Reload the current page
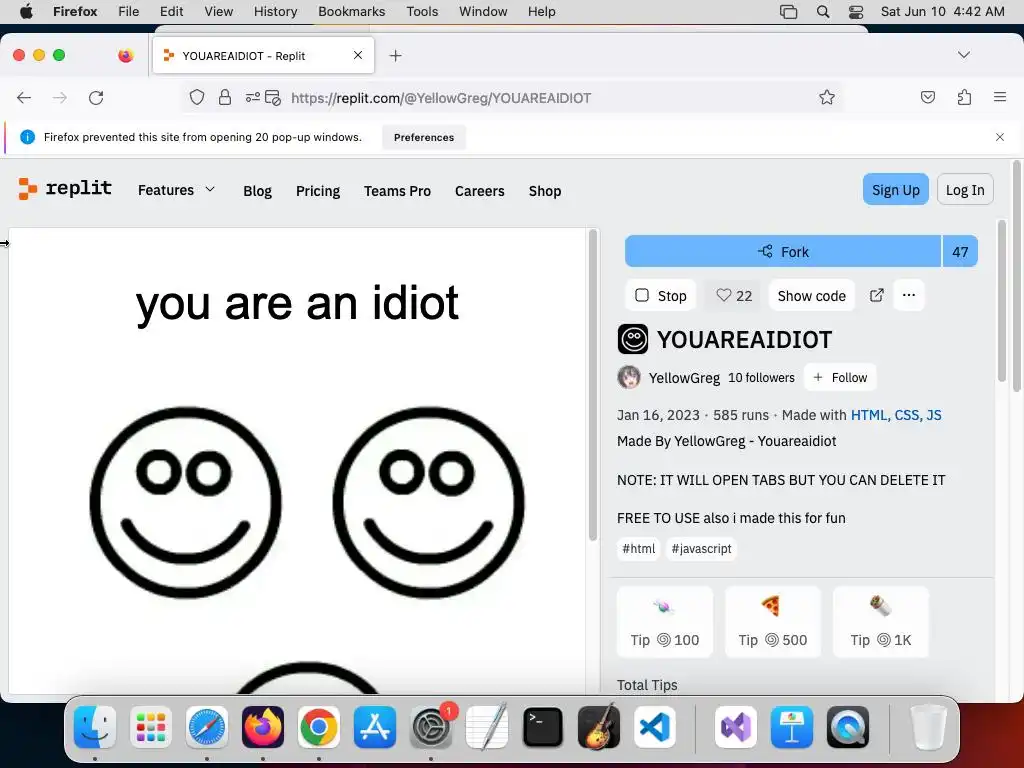Screen dimensions: 1024x768 (96, 98)
